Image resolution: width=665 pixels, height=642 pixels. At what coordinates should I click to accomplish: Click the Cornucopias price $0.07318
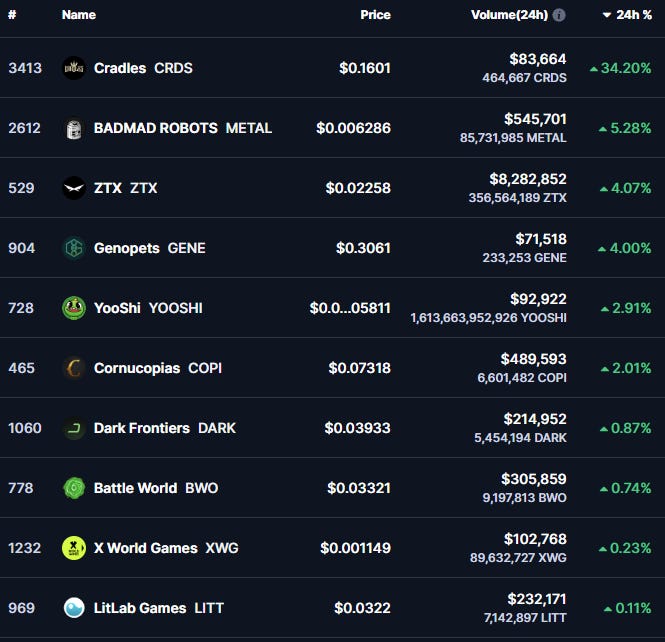[x=359, y=368]
